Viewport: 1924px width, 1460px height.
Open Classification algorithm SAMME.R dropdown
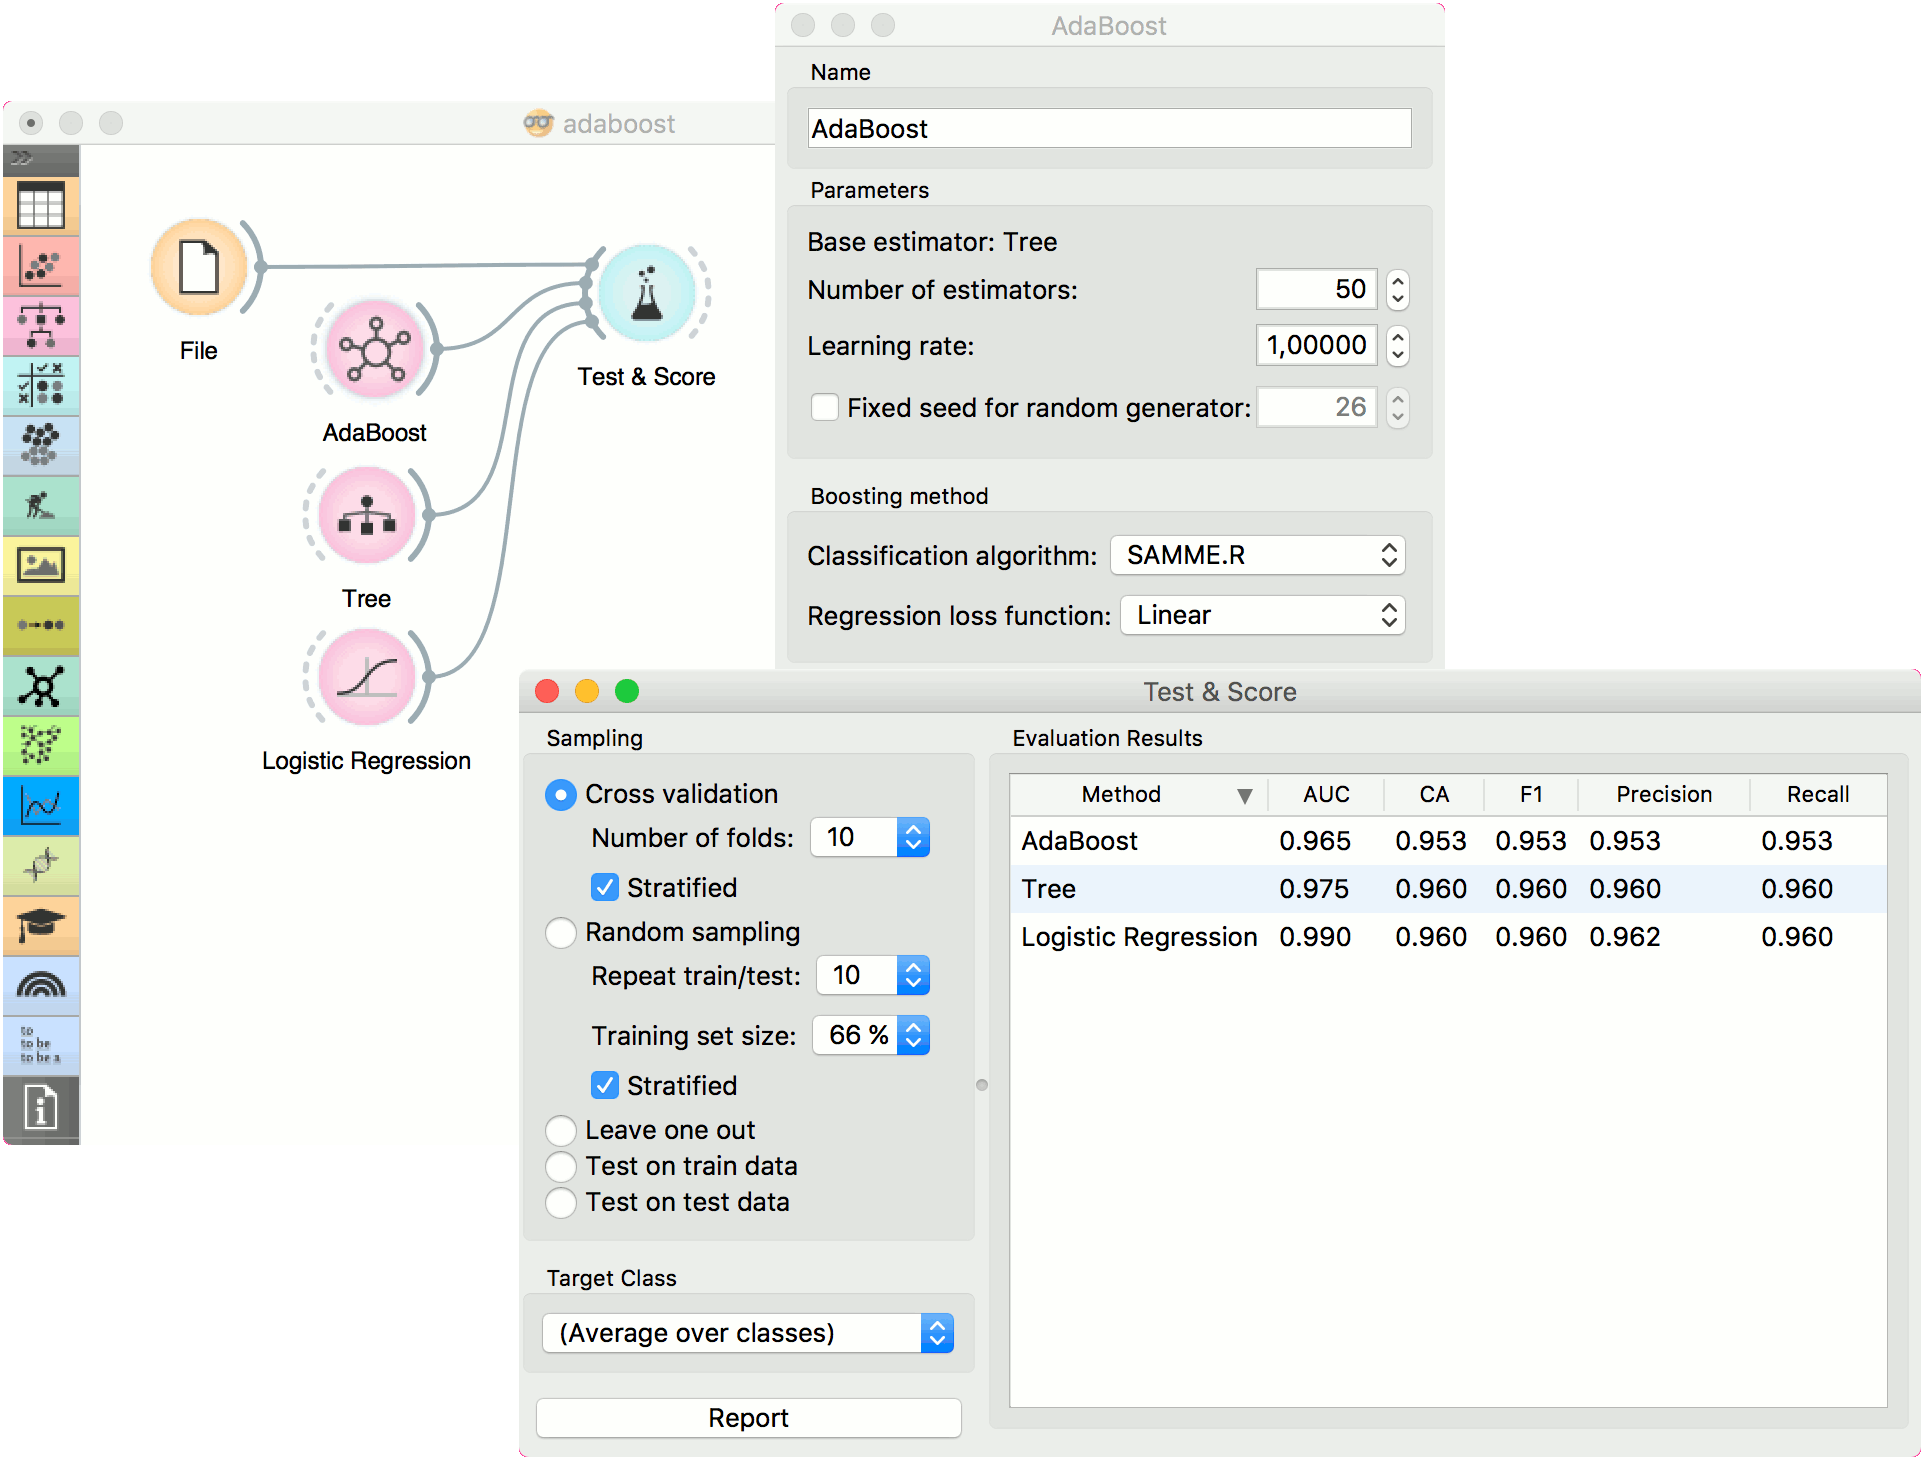(x=1258, y=556)
